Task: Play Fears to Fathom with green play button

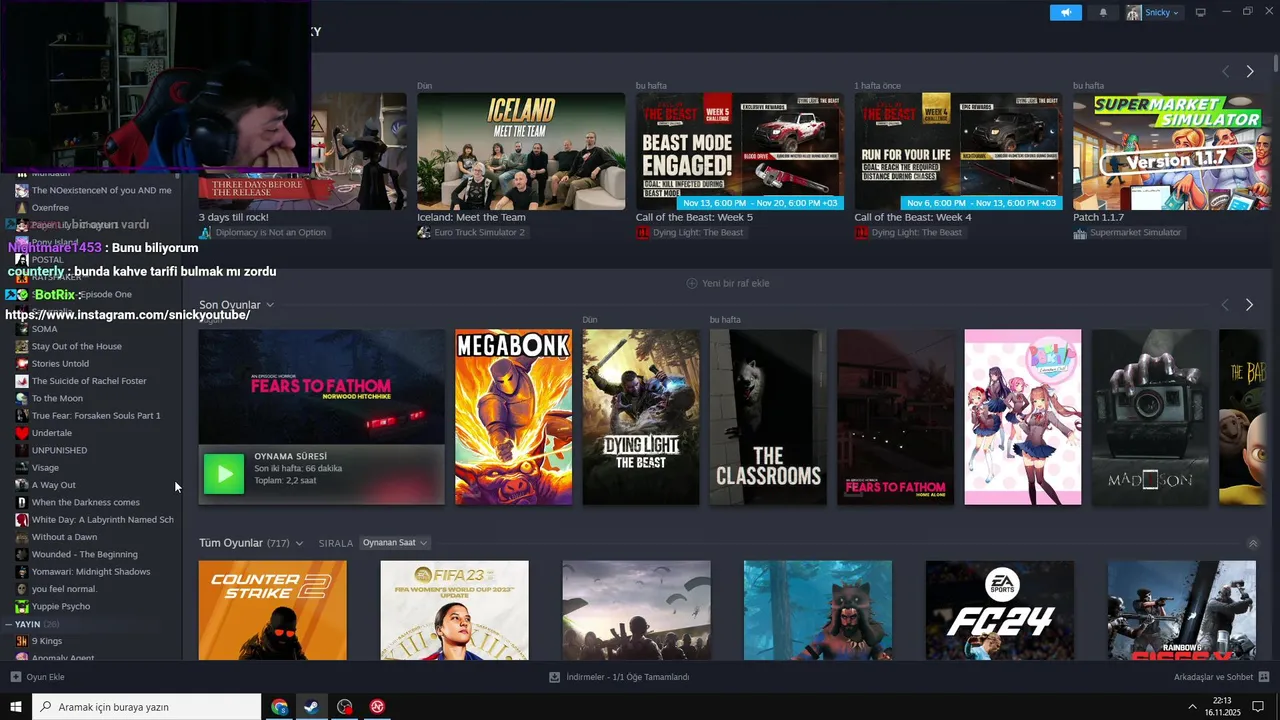Action: point(224,474)
